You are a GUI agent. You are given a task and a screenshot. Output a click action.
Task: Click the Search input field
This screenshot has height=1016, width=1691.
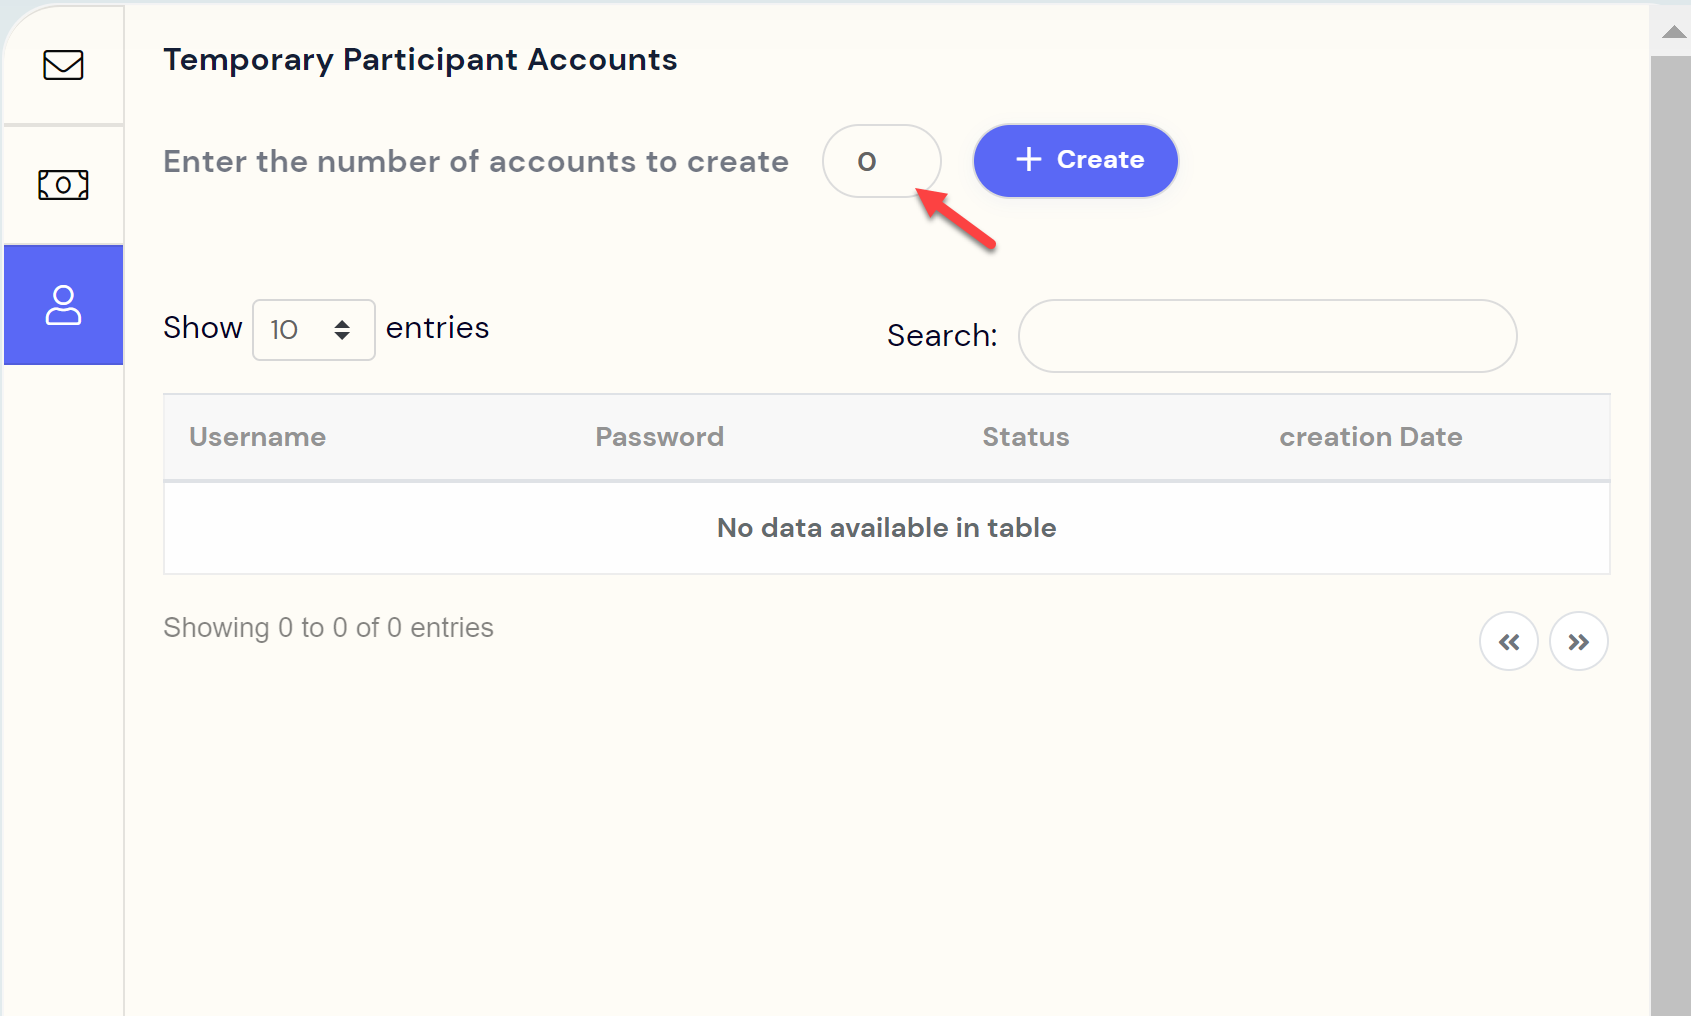click(1266, 336)
